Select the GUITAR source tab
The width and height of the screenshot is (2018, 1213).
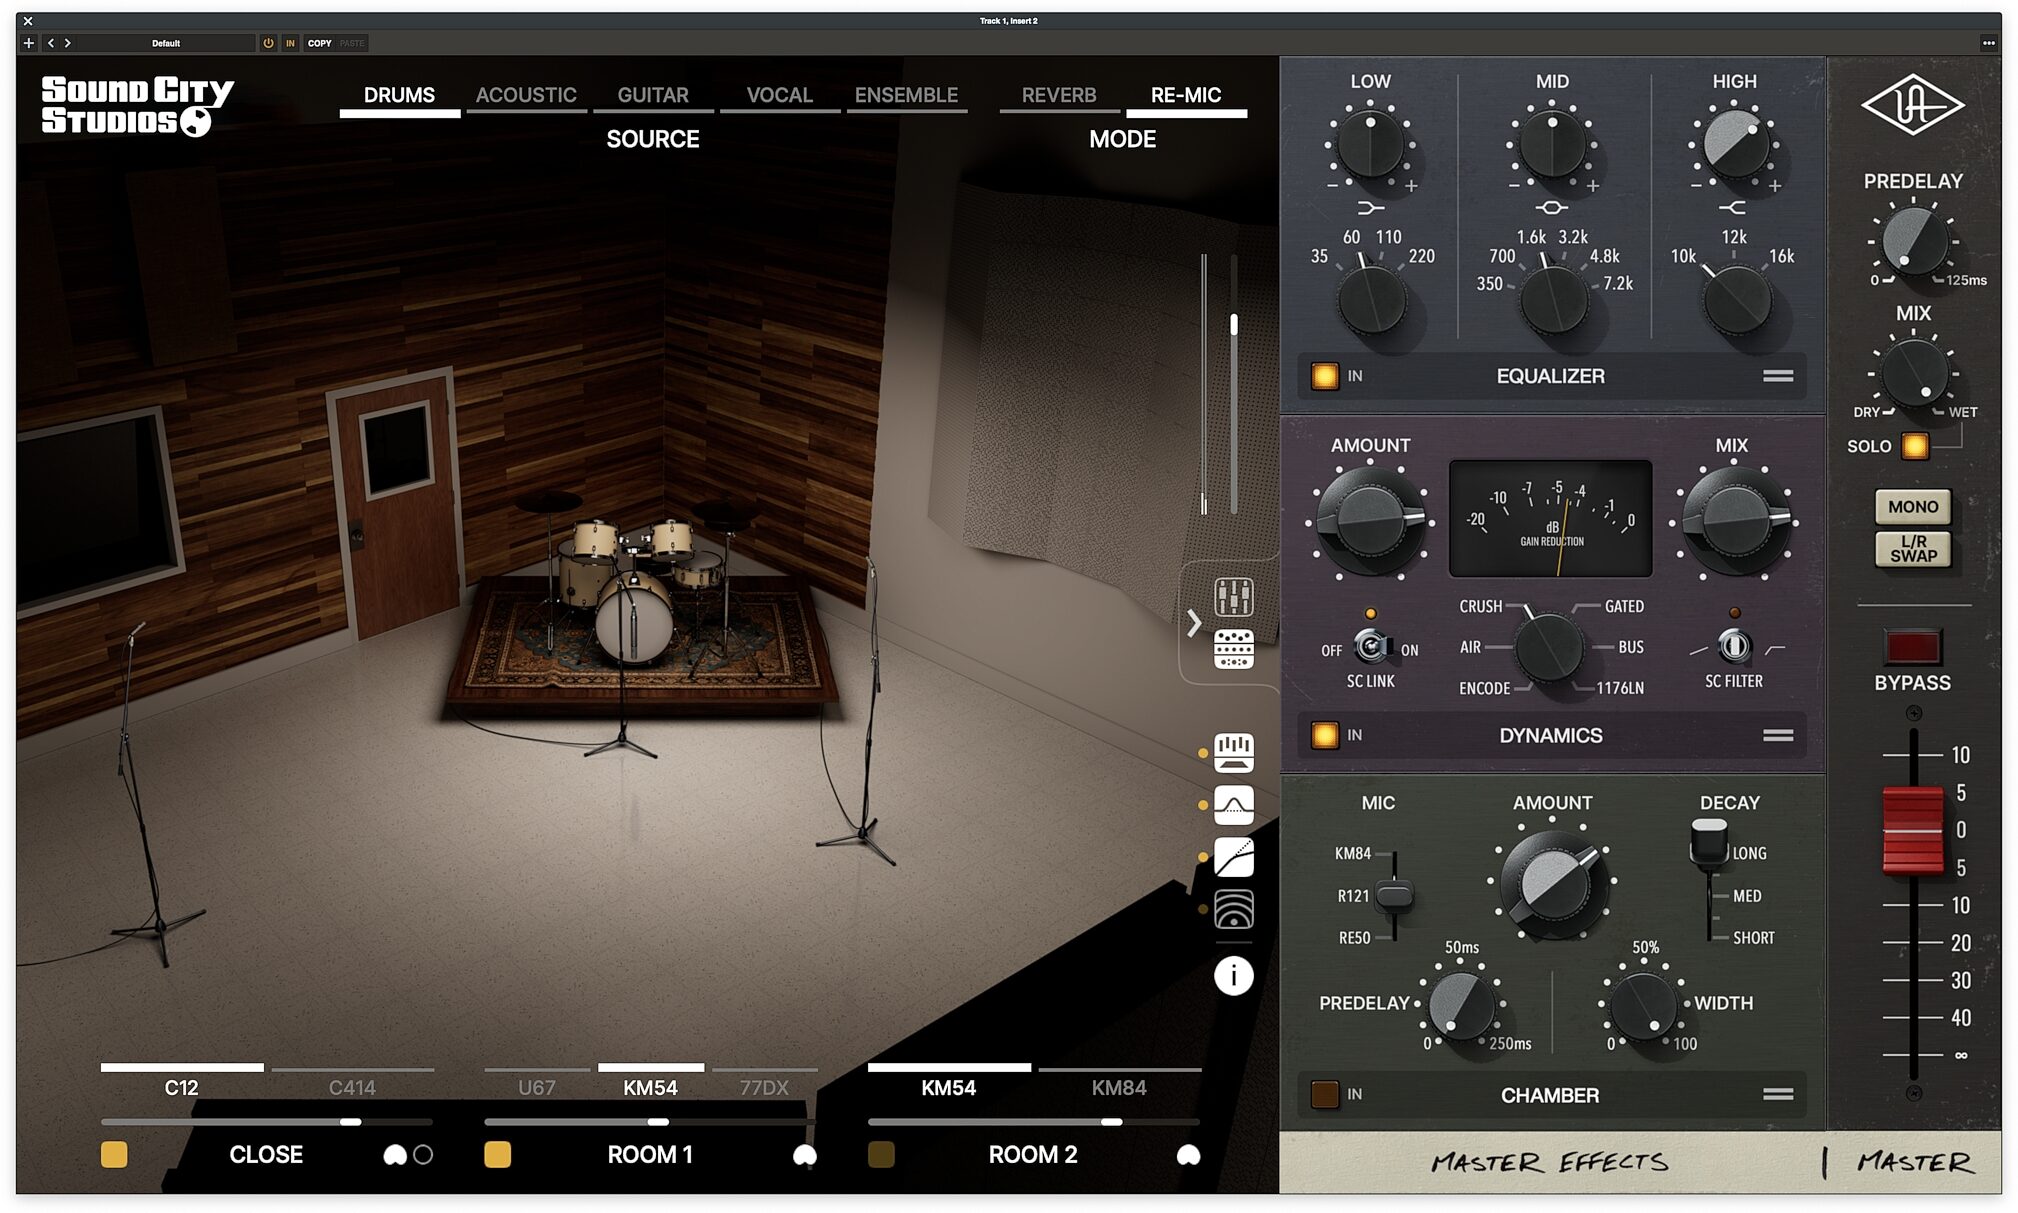click(x=653, y=96)
